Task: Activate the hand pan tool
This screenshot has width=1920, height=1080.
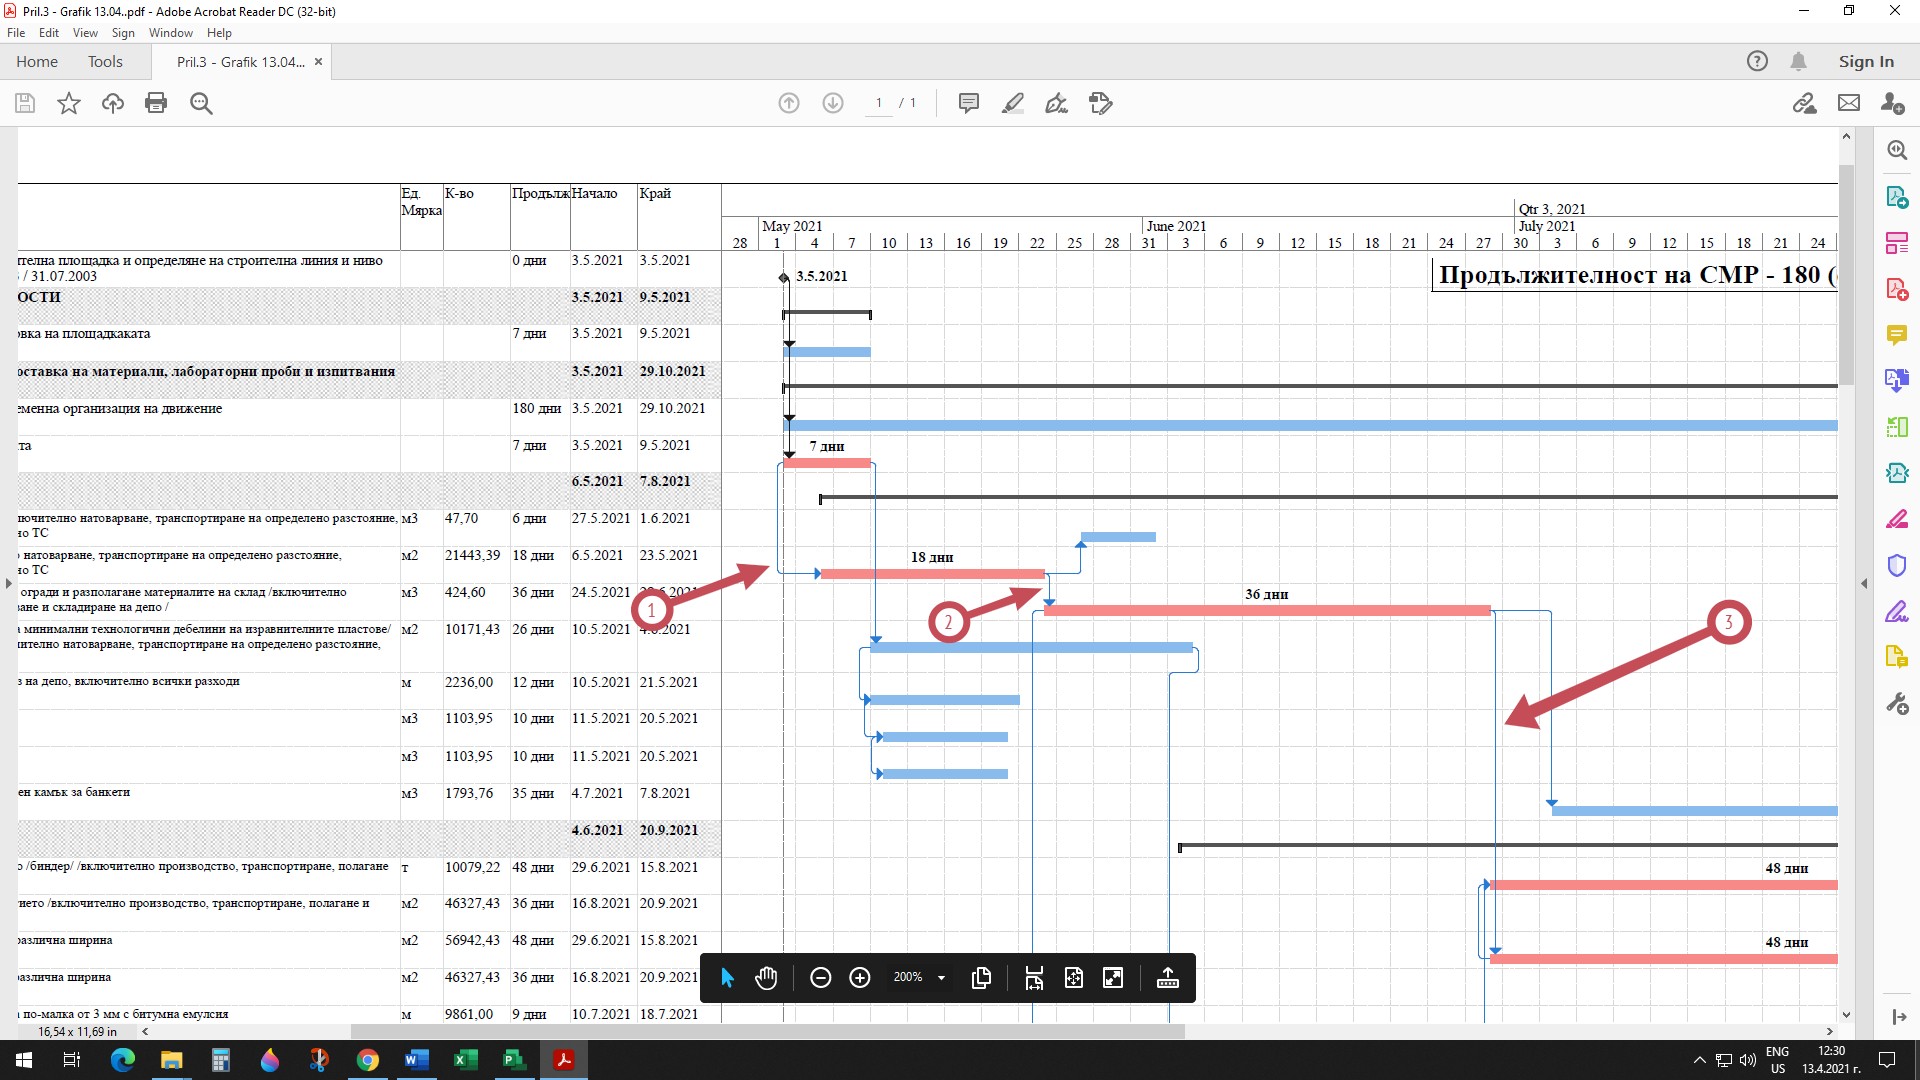Action: coord(766,978)
